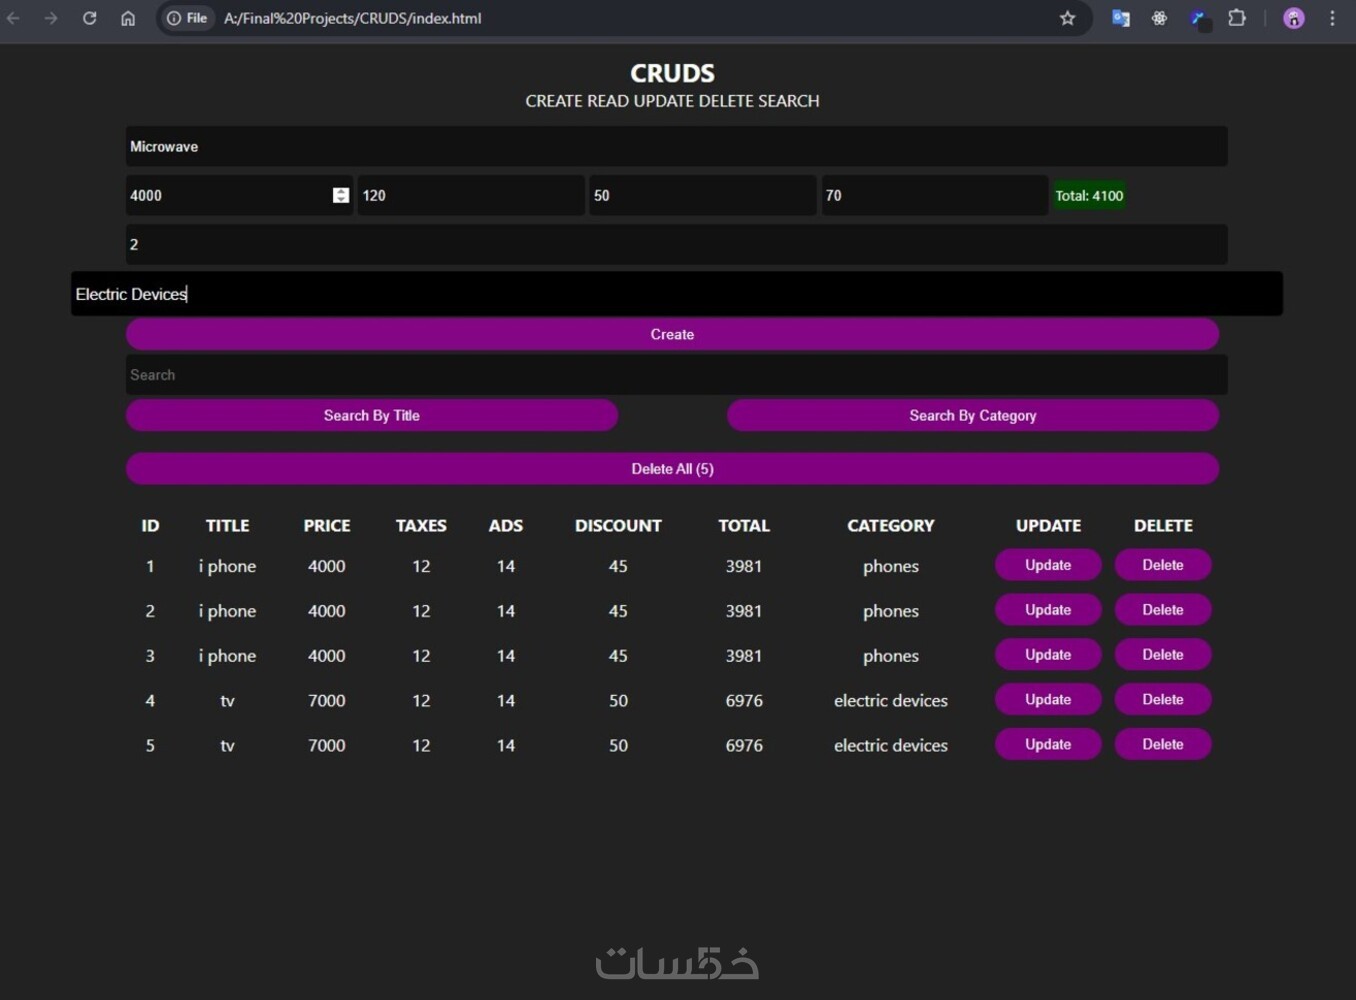Click the TOTAL column header
Screen dimensions: 1356x1000
744,525
